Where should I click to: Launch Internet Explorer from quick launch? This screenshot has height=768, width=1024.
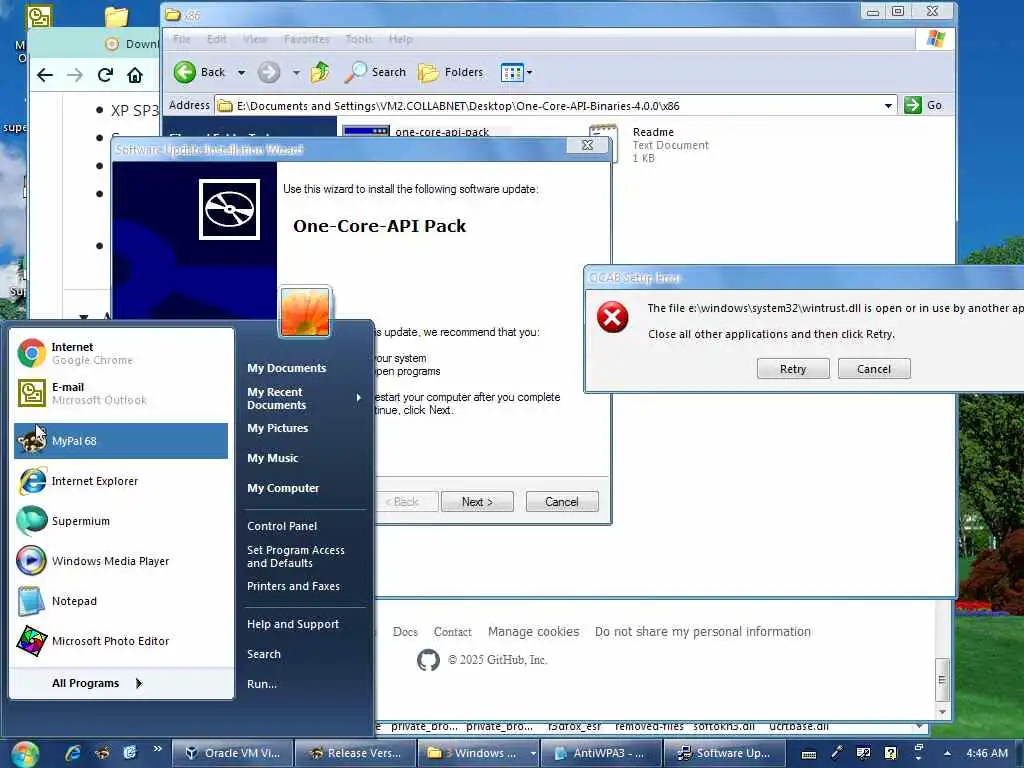point(72,753)
